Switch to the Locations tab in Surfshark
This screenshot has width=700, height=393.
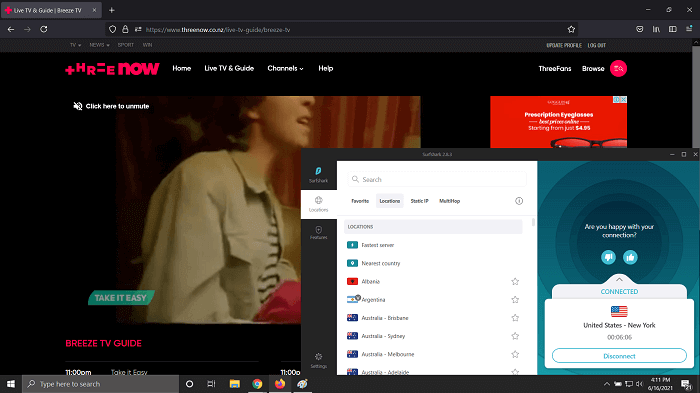click(x=390, y=201)
